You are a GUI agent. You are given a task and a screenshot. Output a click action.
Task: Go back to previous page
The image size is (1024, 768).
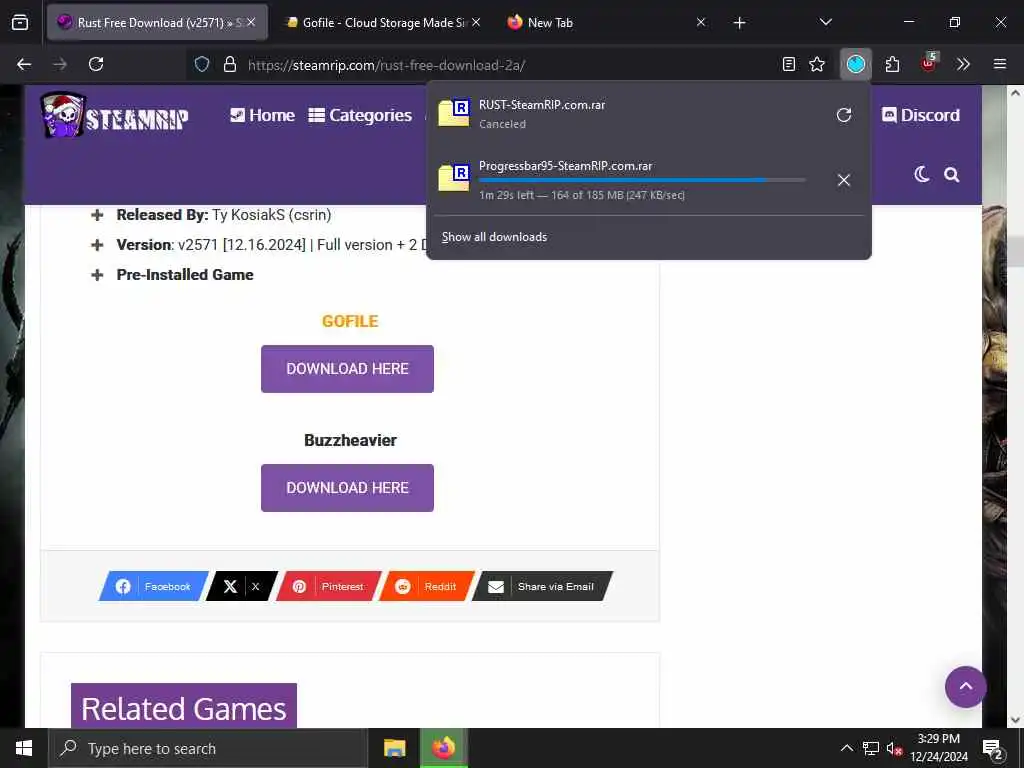(x=24, y=64)
